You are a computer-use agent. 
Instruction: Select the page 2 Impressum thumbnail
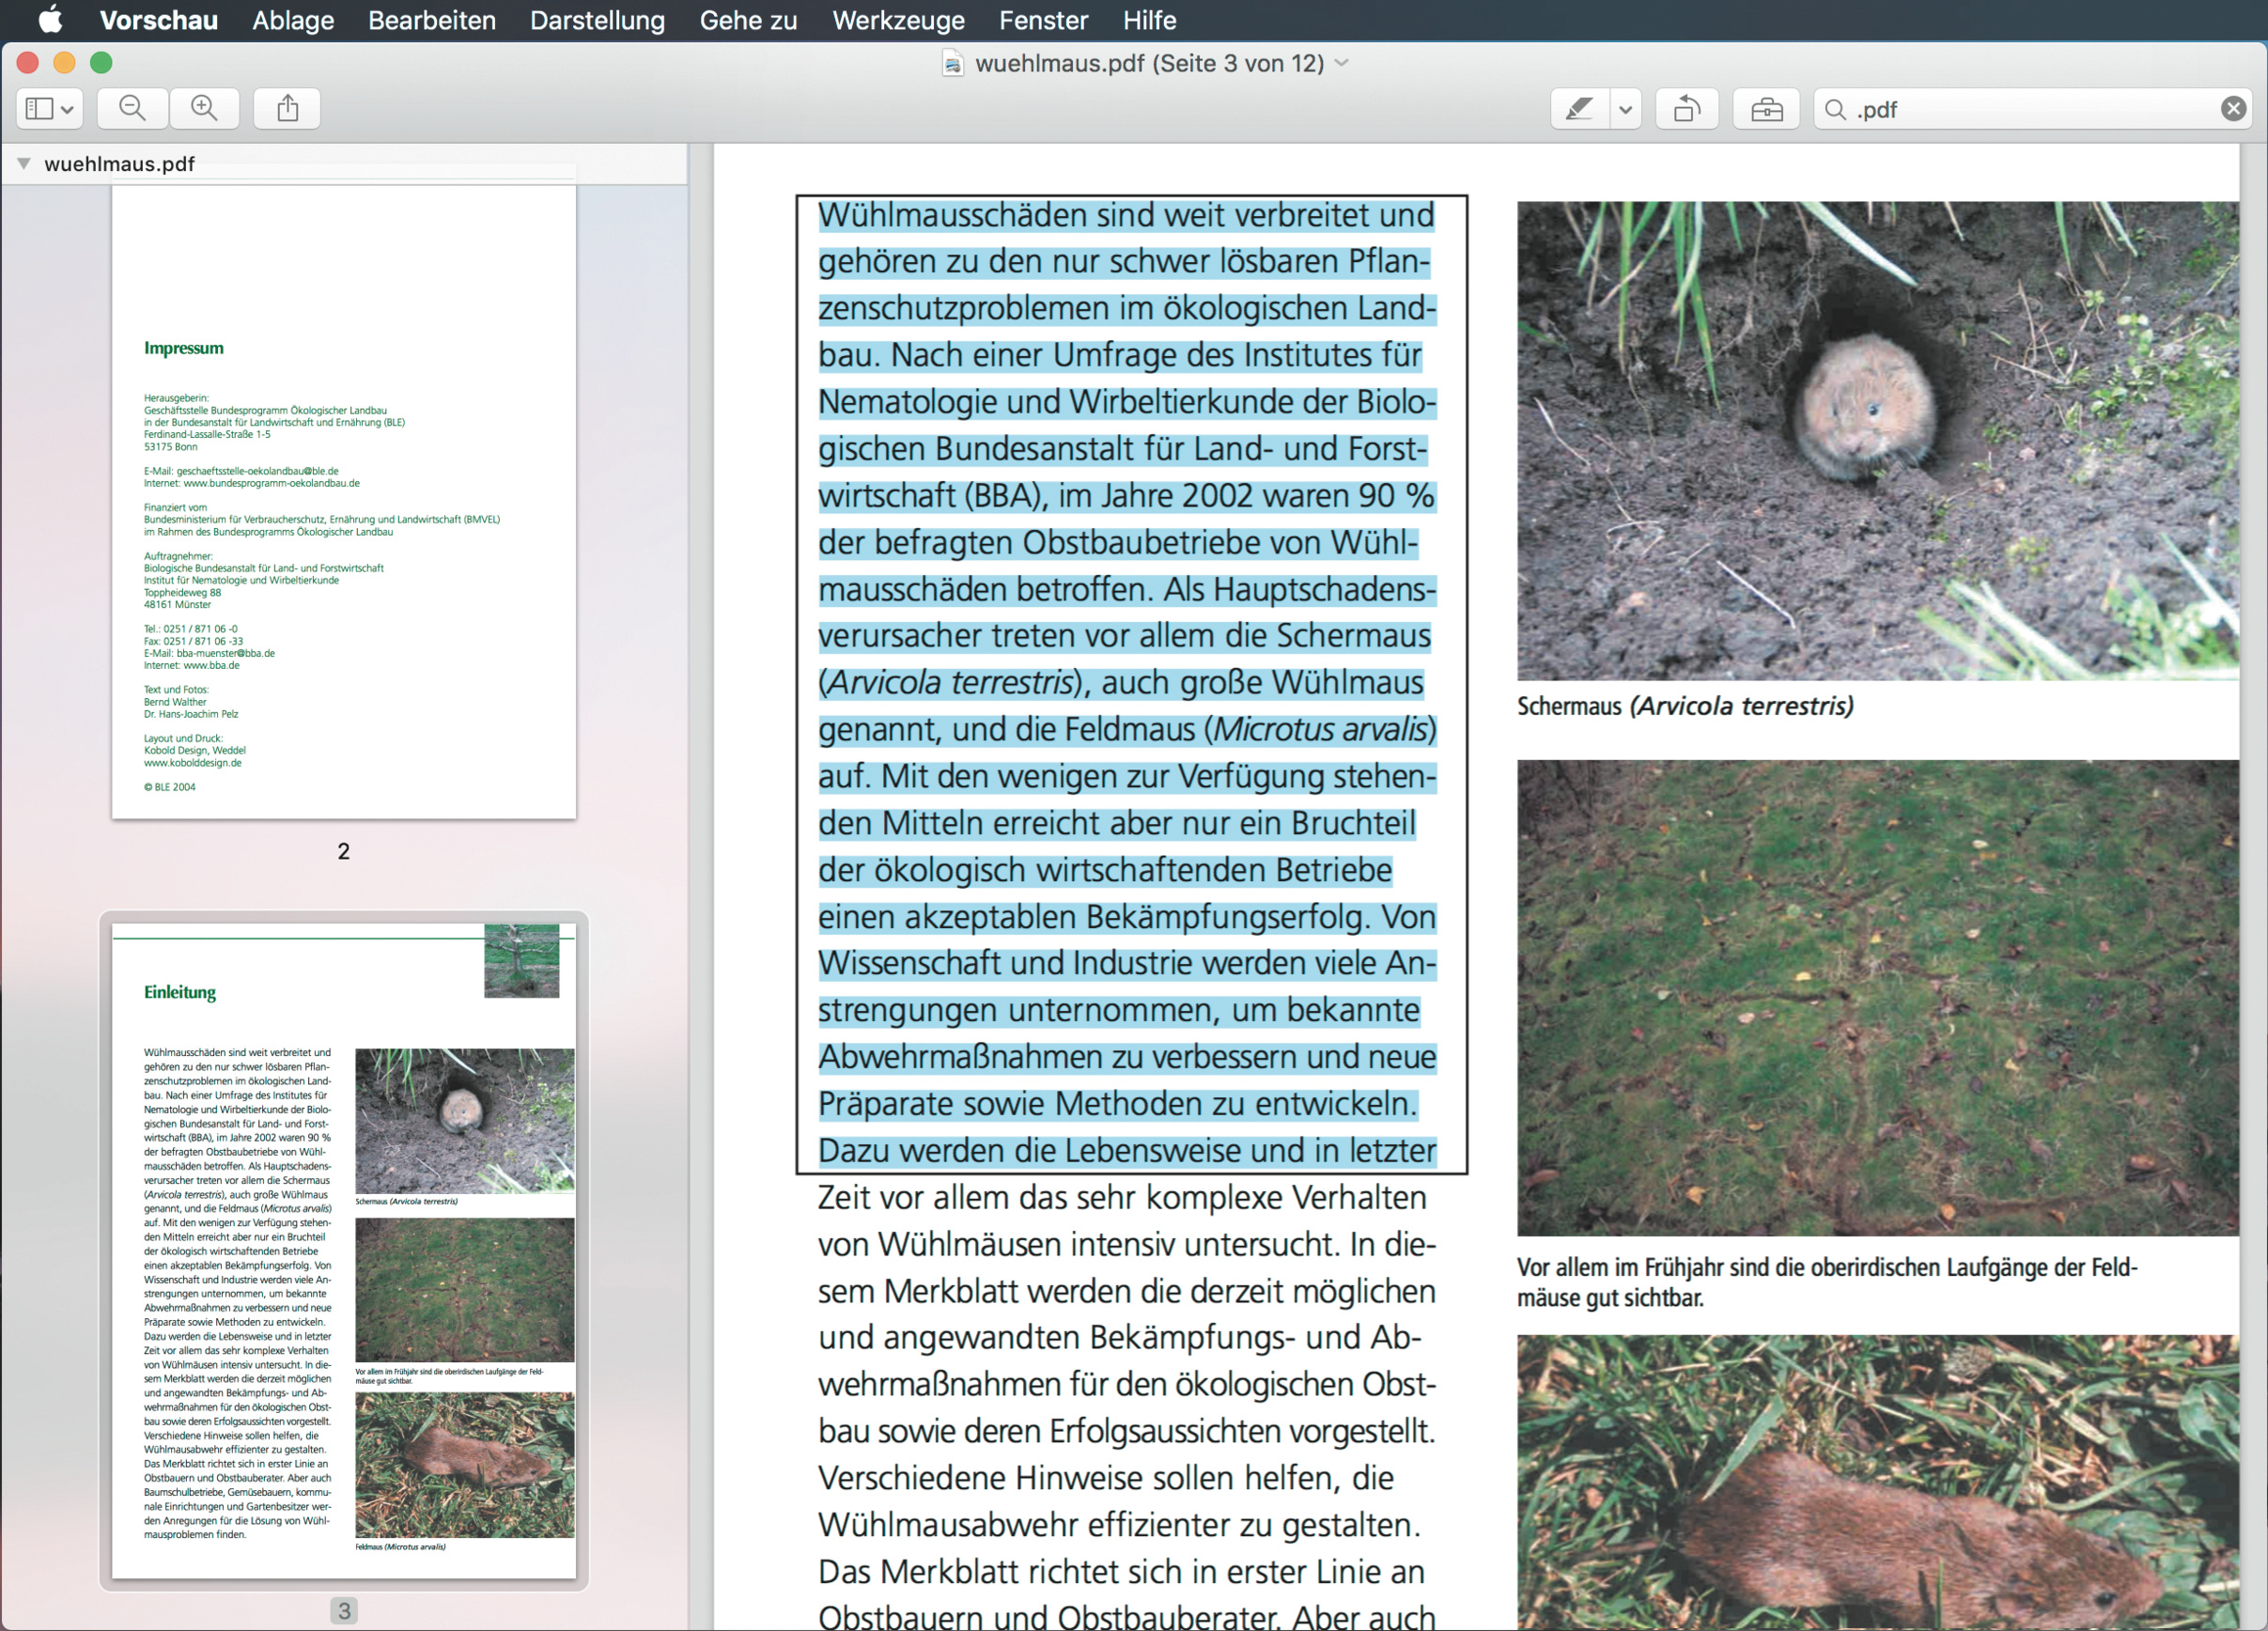click(x=343, y=500)
